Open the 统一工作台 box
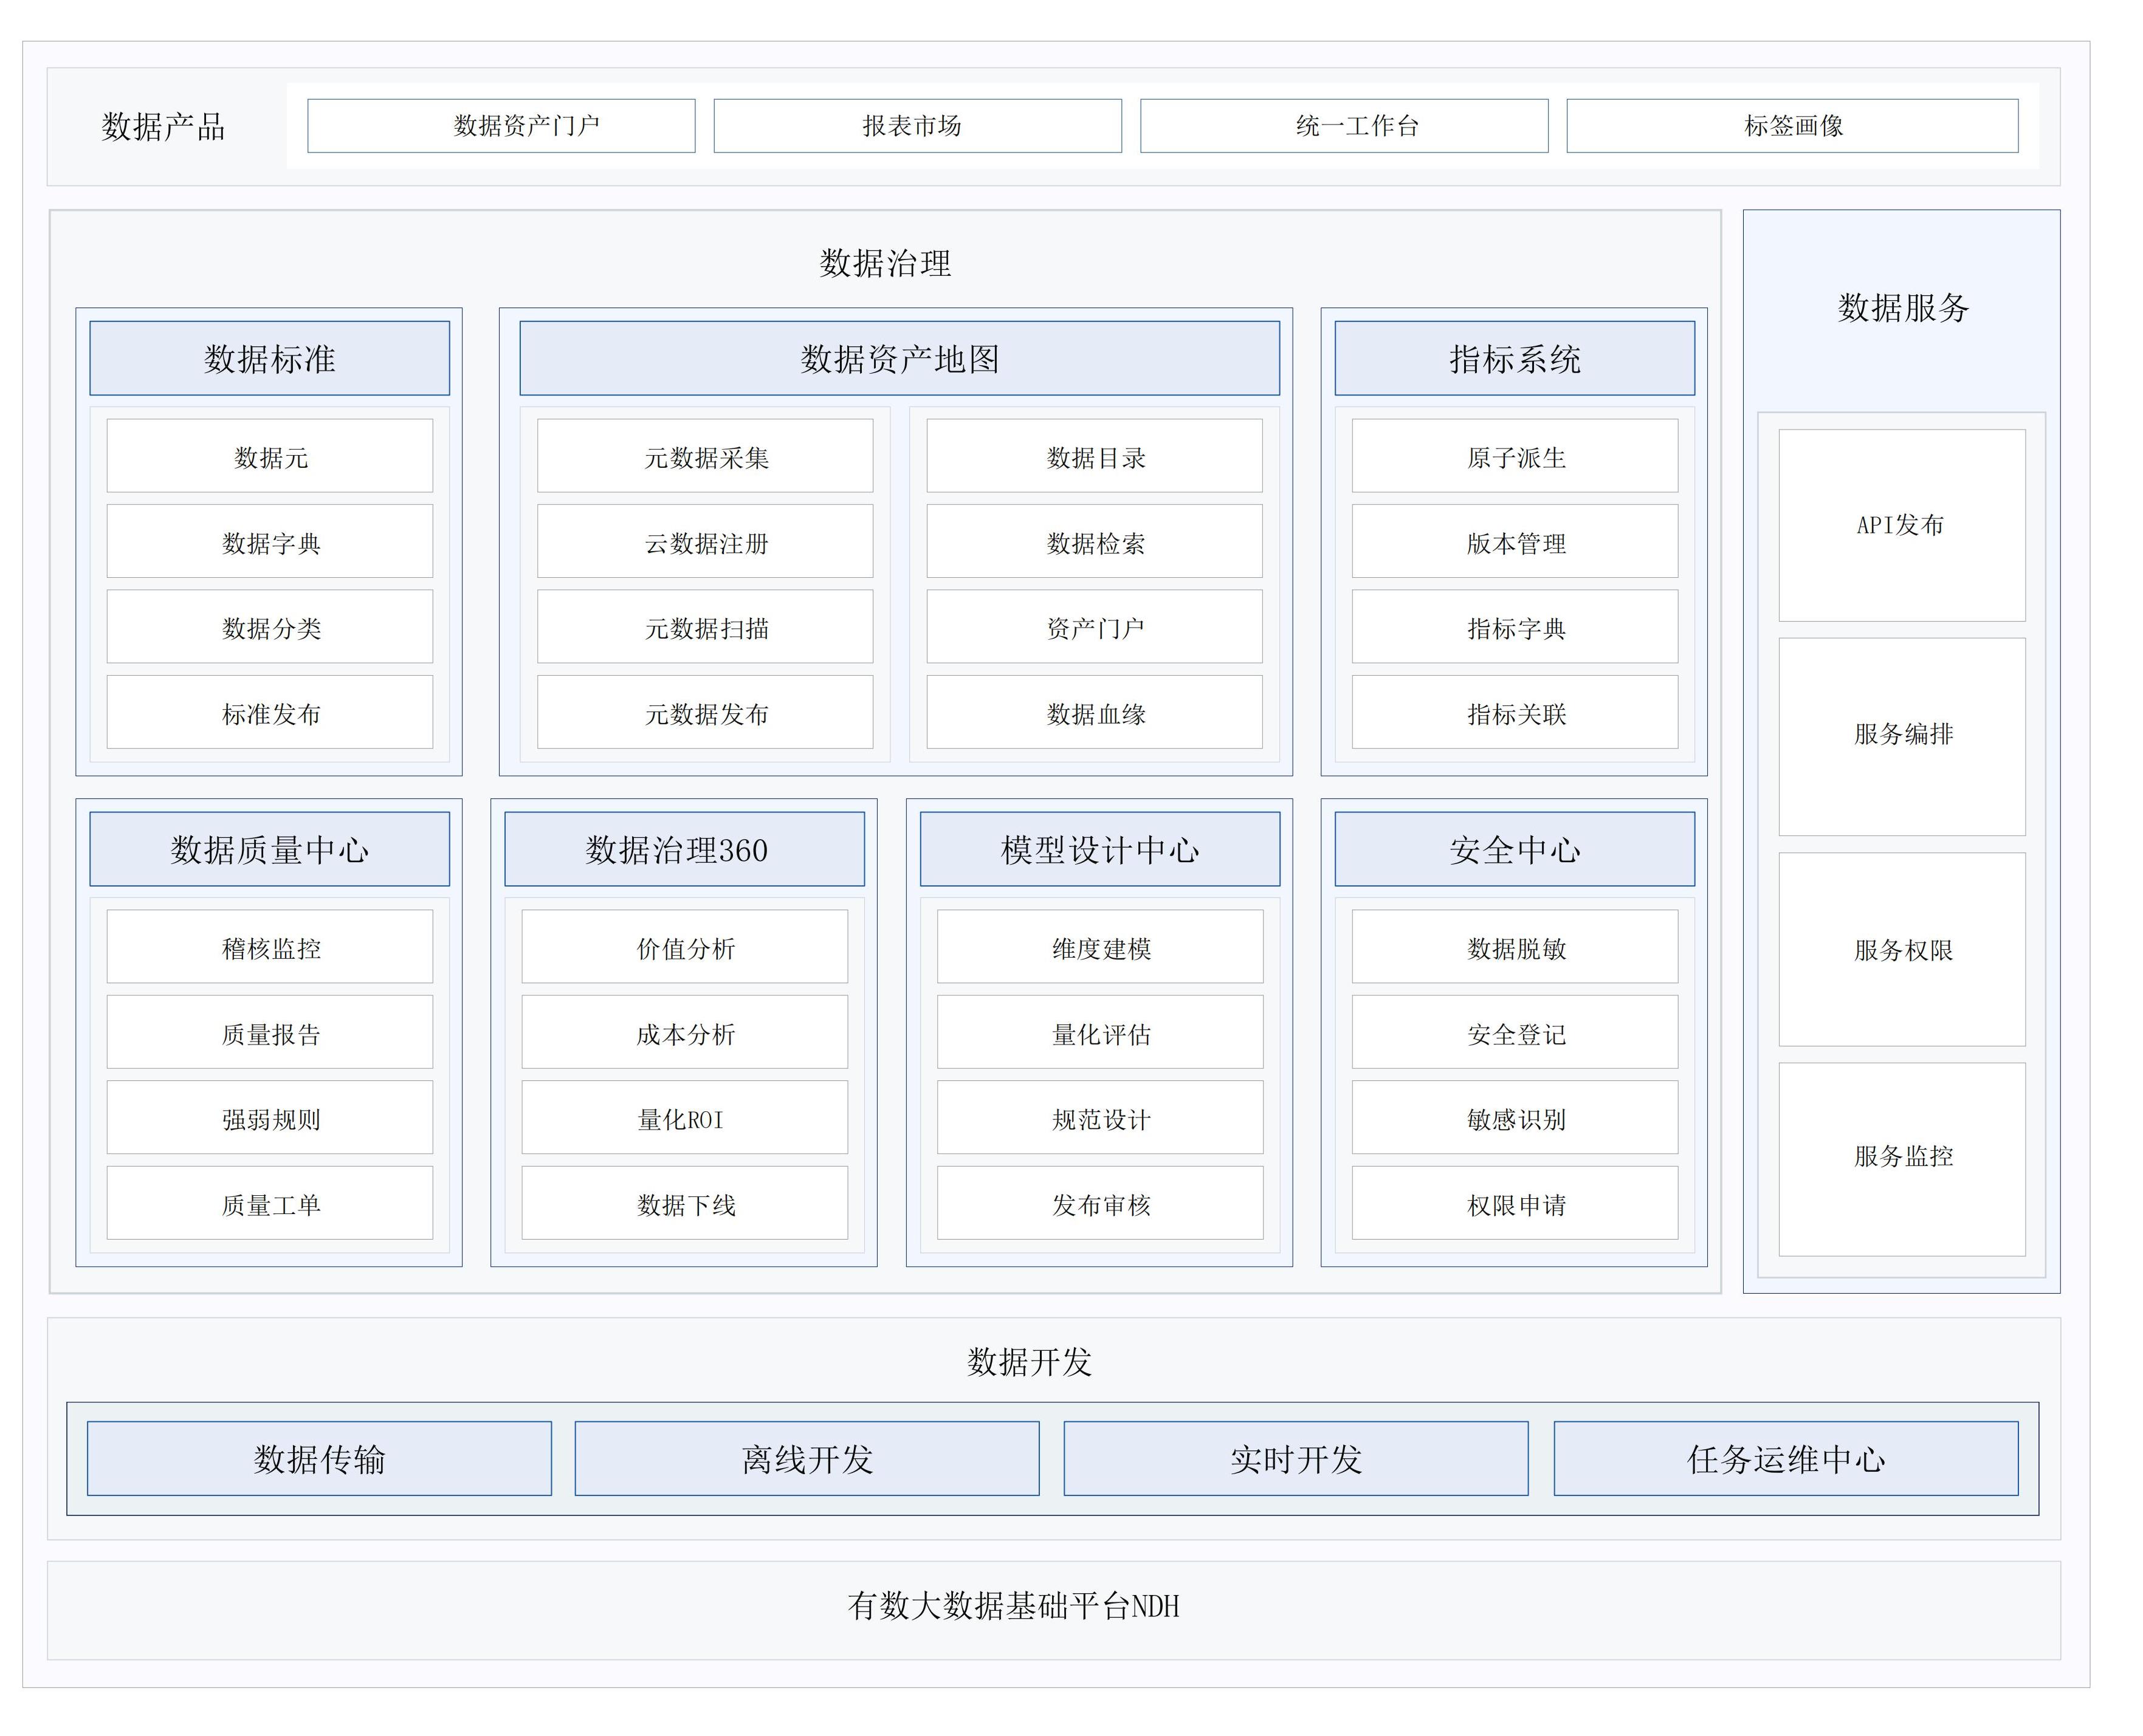The image size is (2143, 1736). click(1344, 126)
